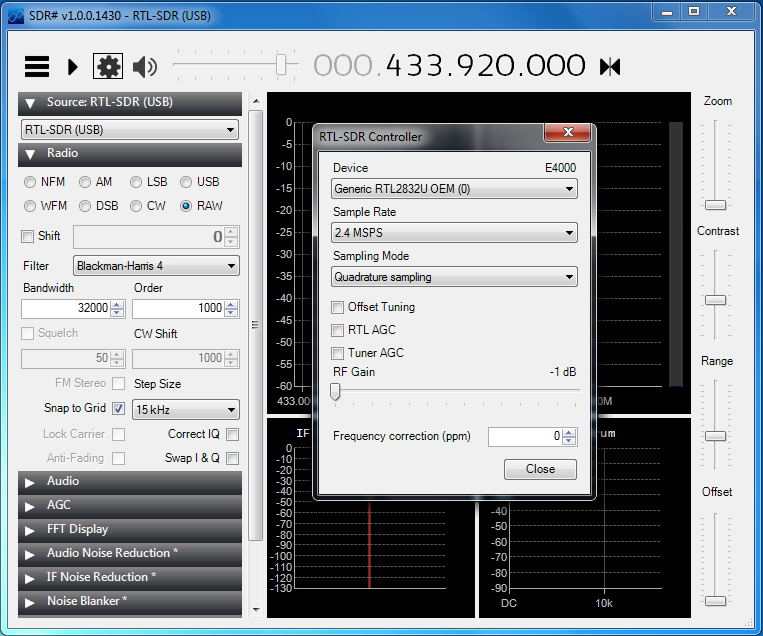763x636 pixels.
Task: Maximize the SDR# window
Action: (x=694, y=11)
